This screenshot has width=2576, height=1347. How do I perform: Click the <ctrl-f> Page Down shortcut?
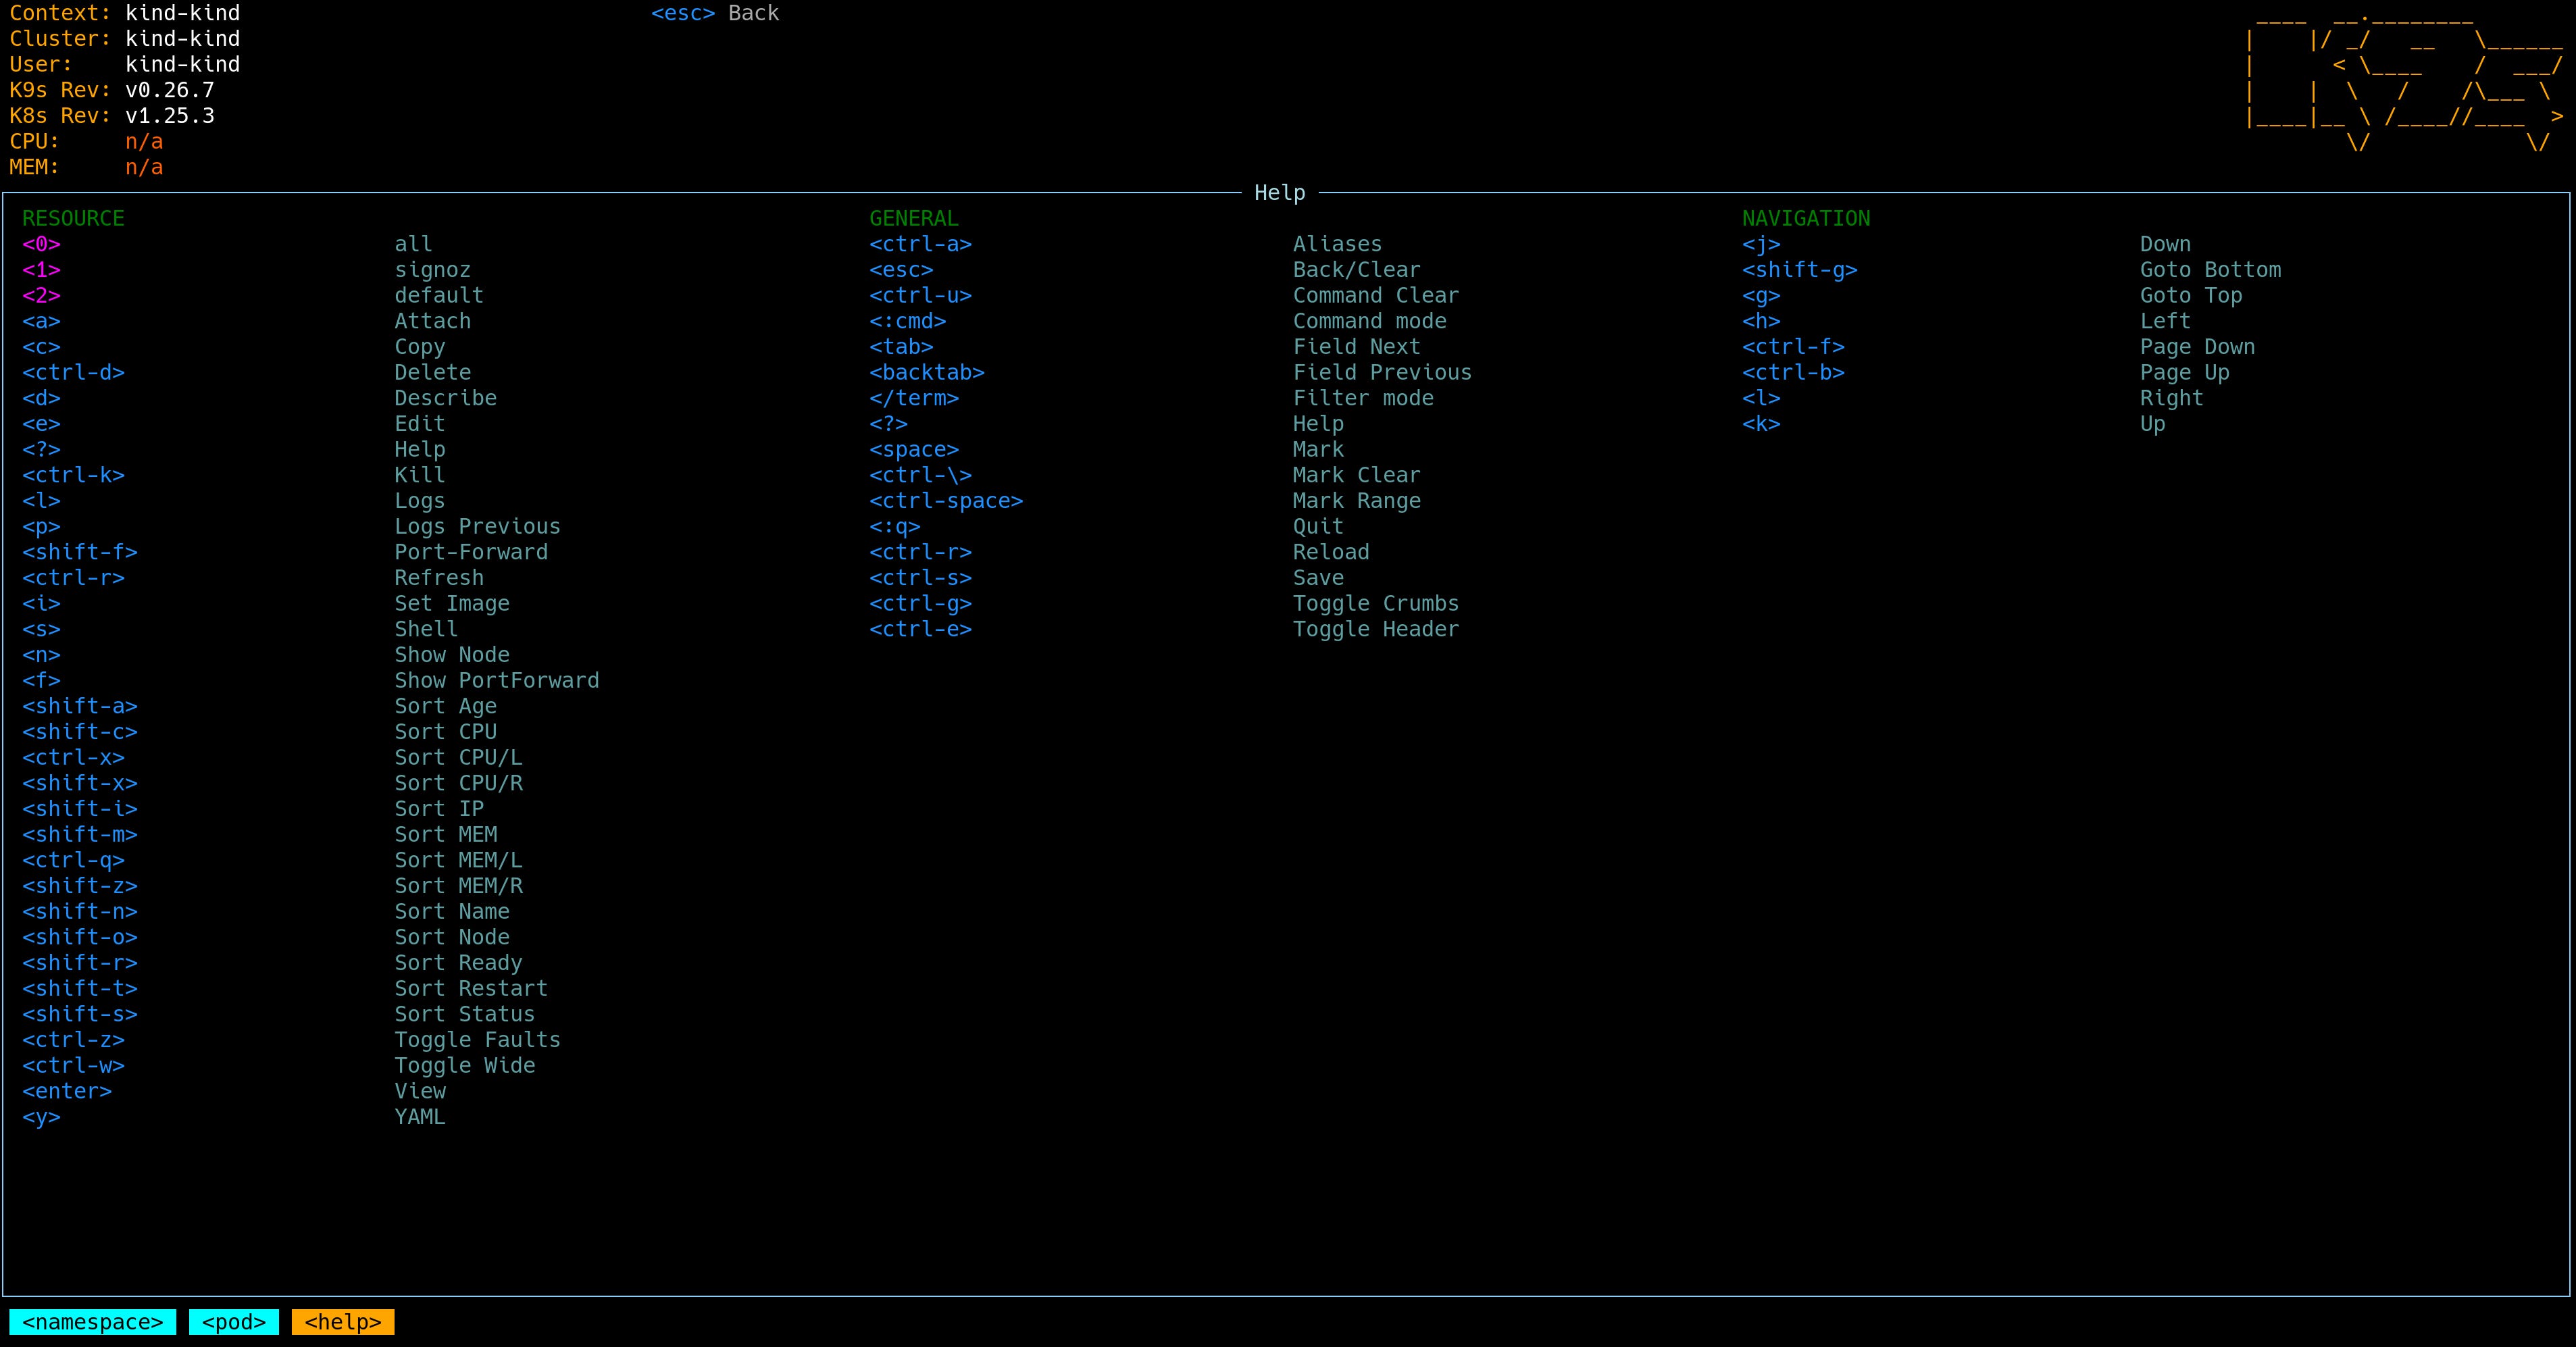coord(1793,347)
